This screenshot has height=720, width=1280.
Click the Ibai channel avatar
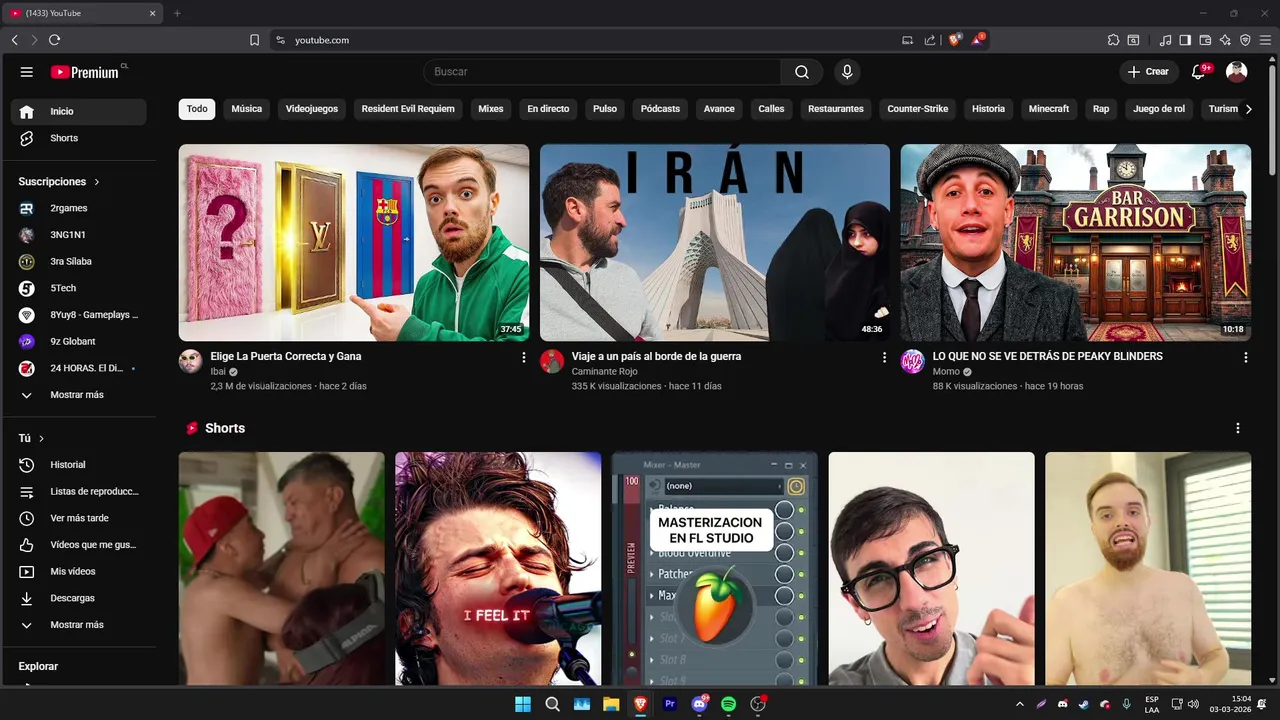tap(190, 361)
